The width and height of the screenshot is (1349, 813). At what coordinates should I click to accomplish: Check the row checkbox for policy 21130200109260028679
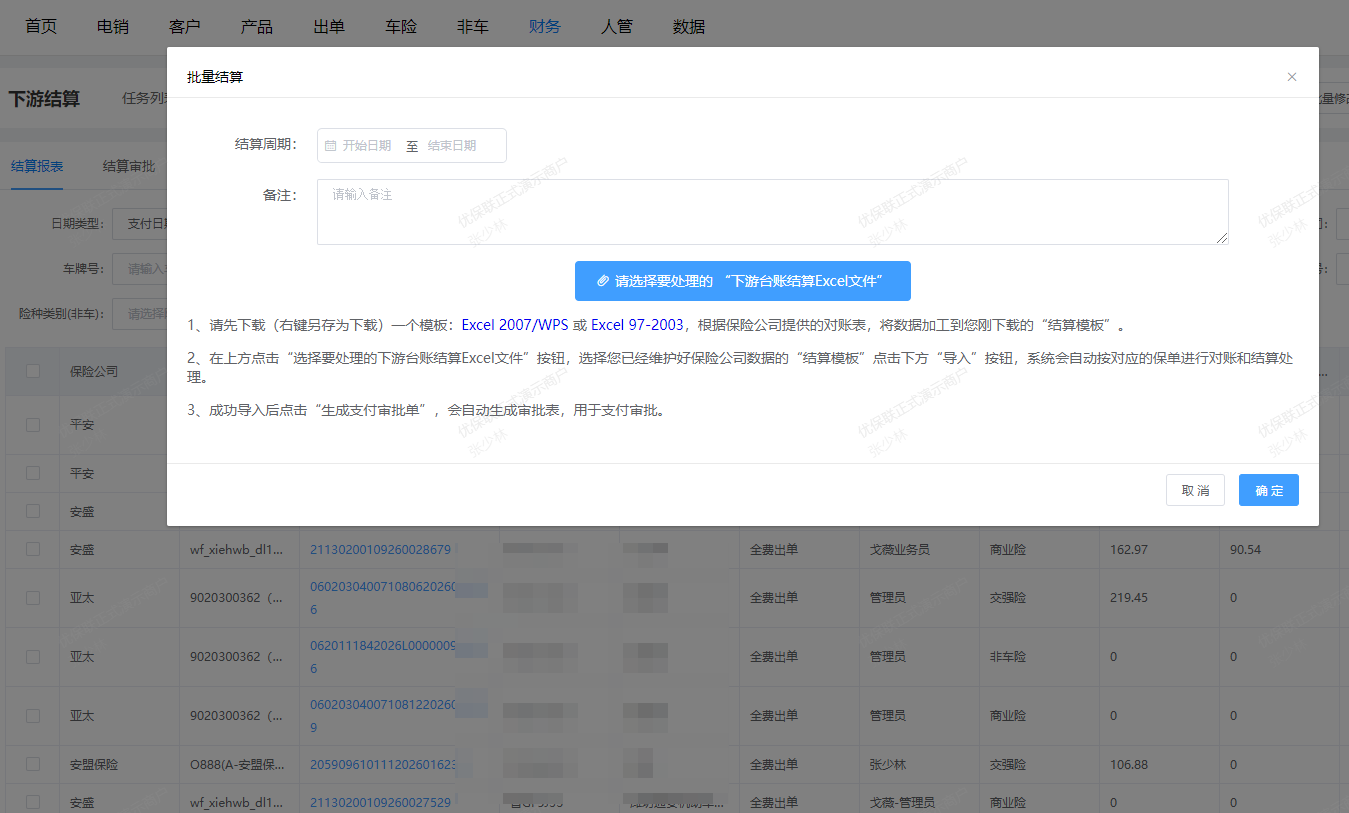[x=33, y=549]
